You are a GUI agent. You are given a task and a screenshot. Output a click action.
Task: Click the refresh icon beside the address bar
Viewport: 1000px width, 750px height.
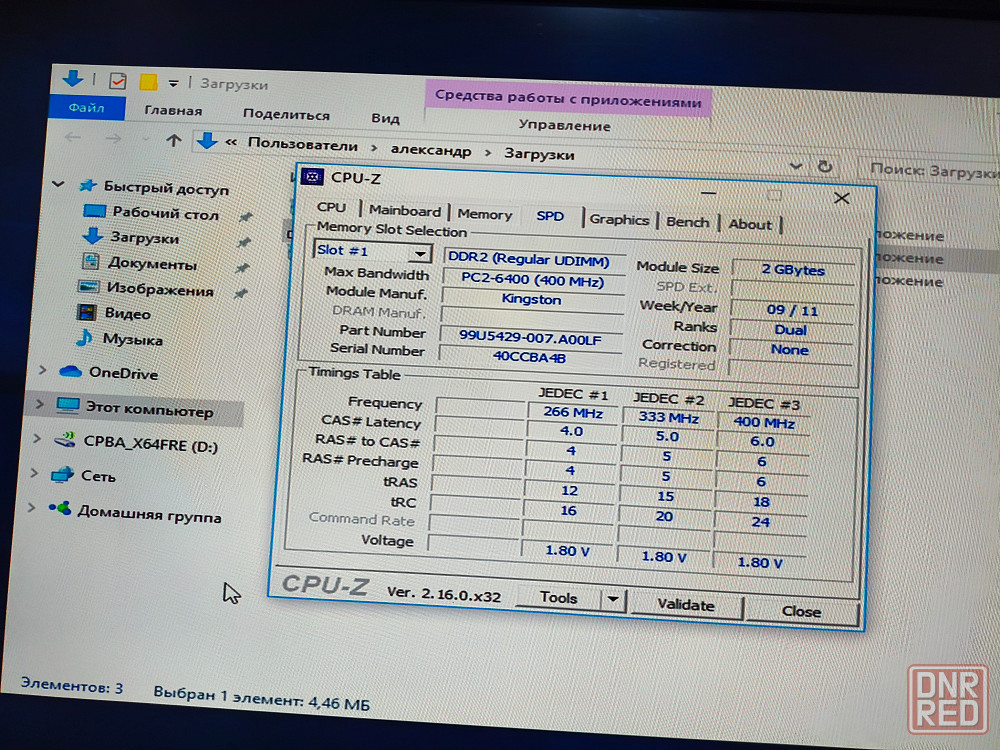[824, 167]
